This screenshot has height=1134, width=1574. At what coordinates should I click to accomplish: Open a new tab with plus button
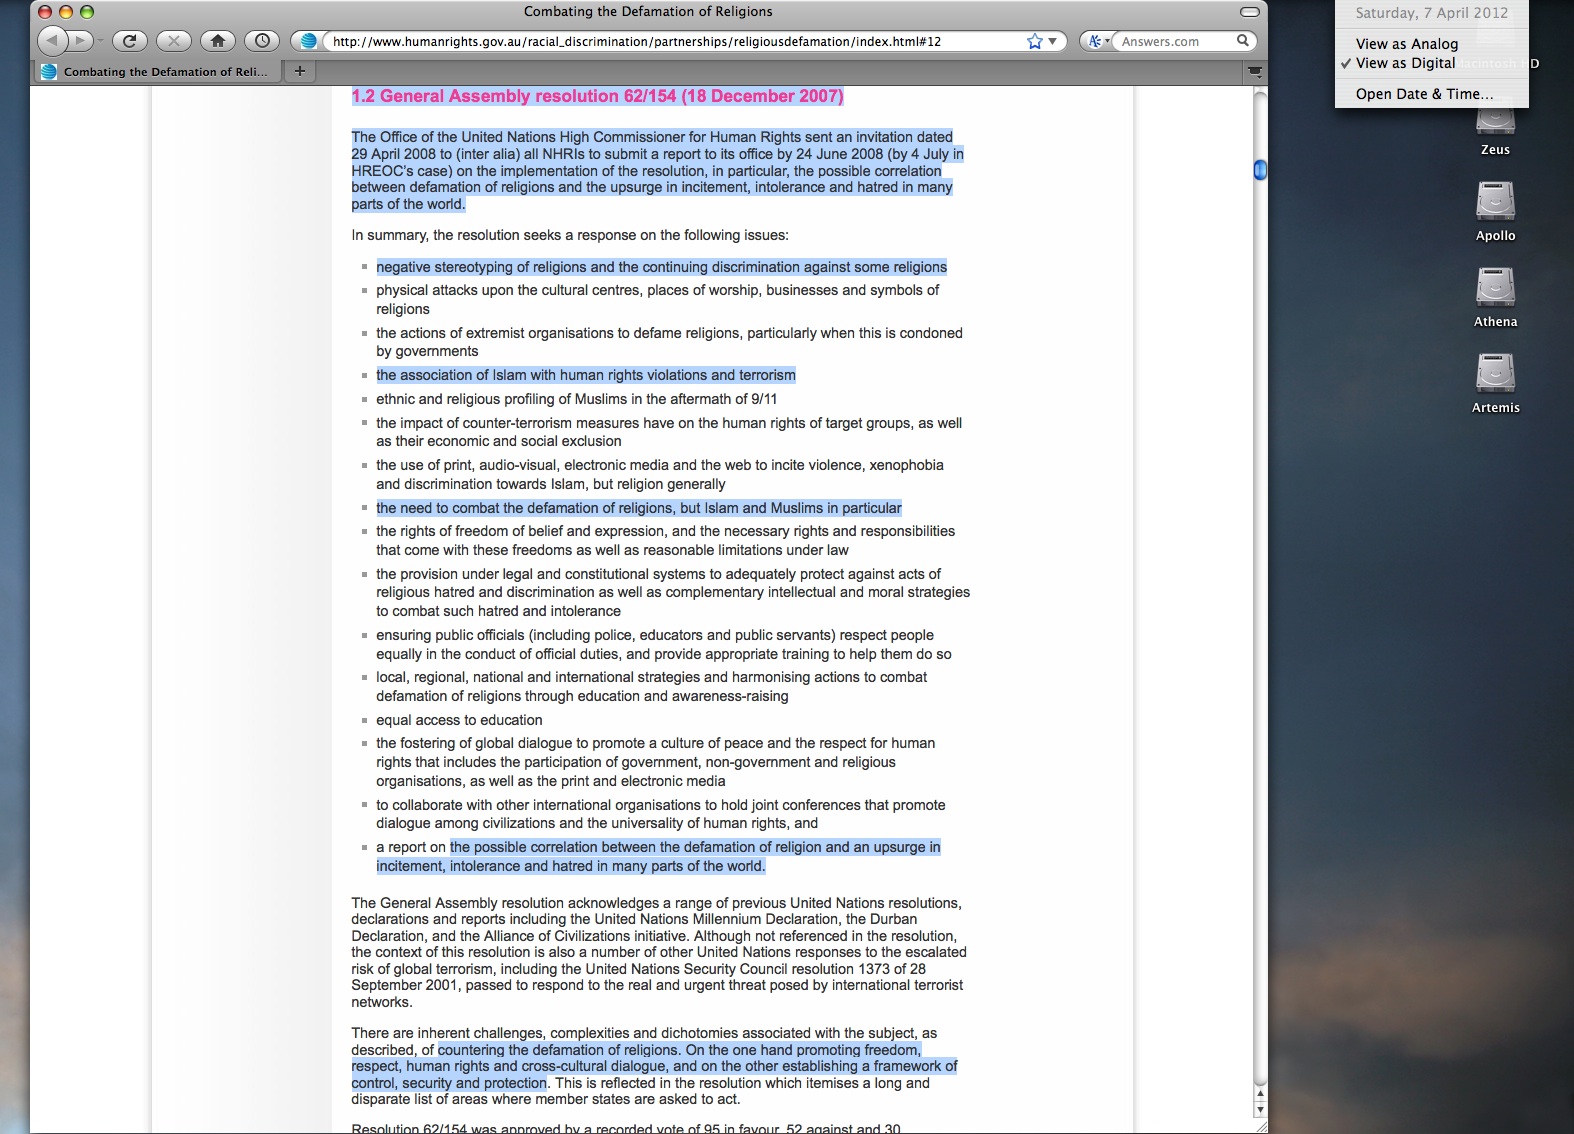(x=299, y=71)
